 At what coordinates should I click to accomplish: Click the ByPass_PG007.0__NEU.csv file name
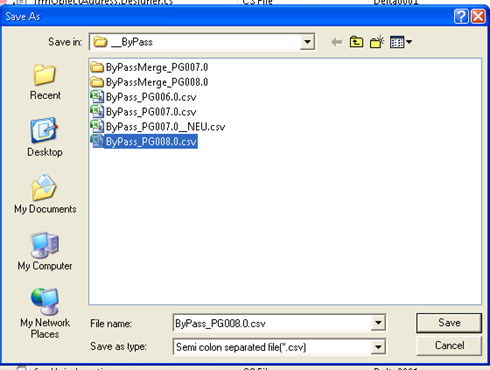click(x=165, y=127)
